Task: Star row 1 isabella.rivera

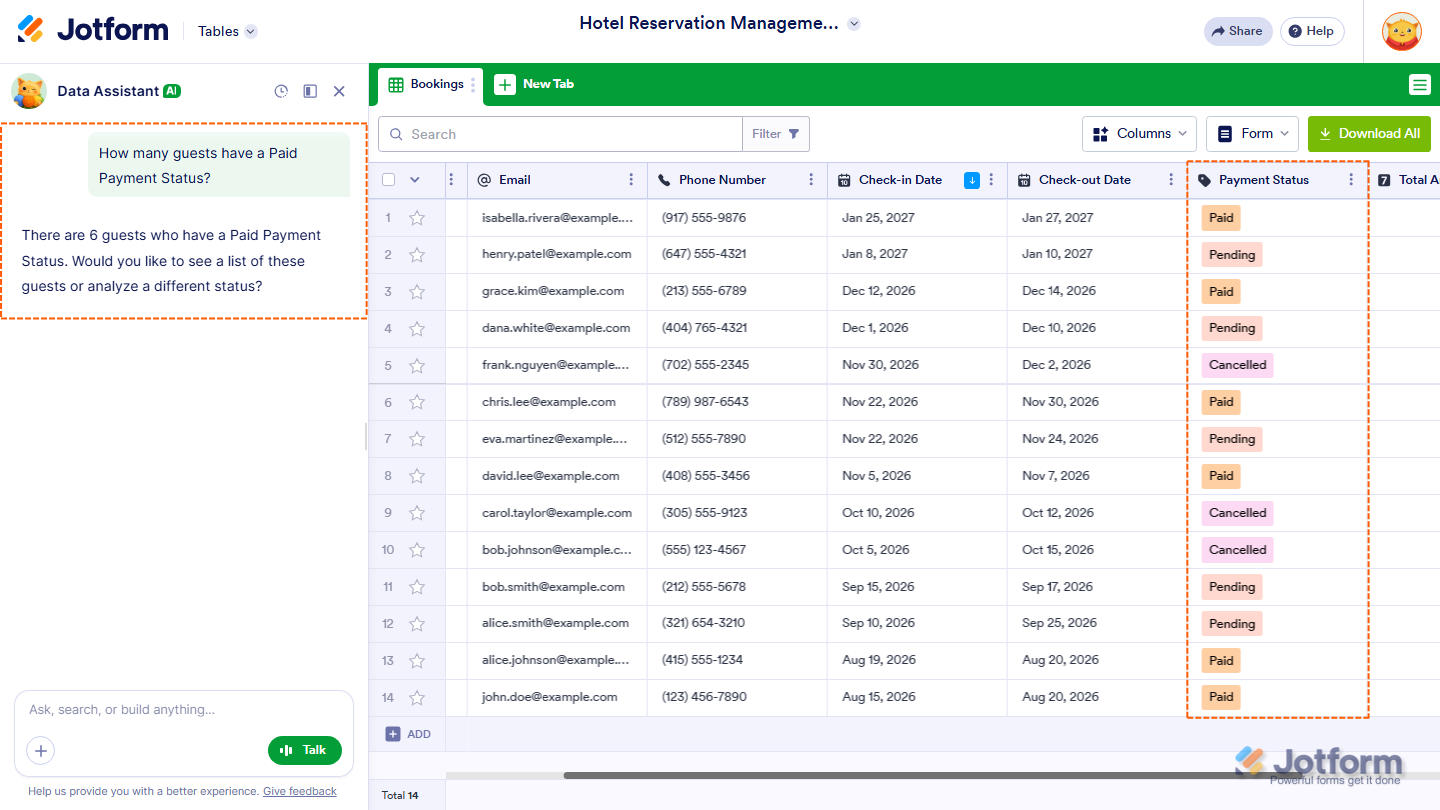Action: (417, 218)
